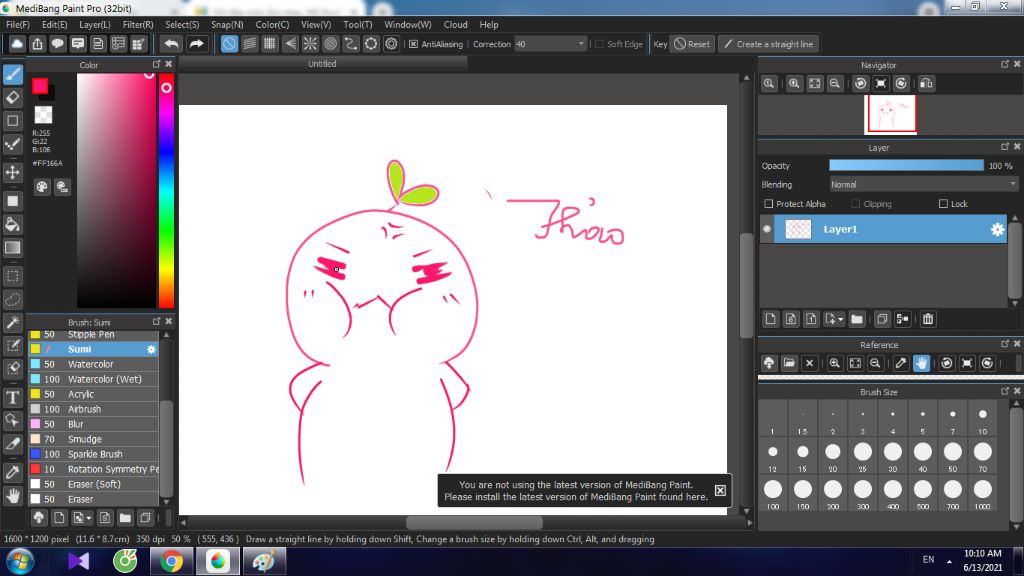Click the Navigator canvas thumbnail

[x=891, y=114]
